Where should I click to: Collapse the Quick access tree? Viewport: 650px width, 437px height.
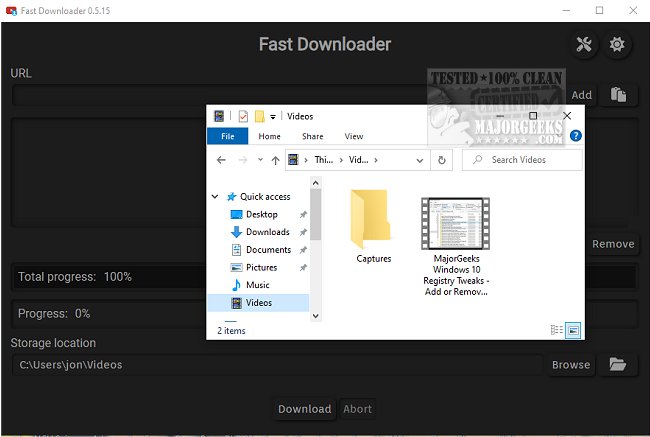coord(216,197)
